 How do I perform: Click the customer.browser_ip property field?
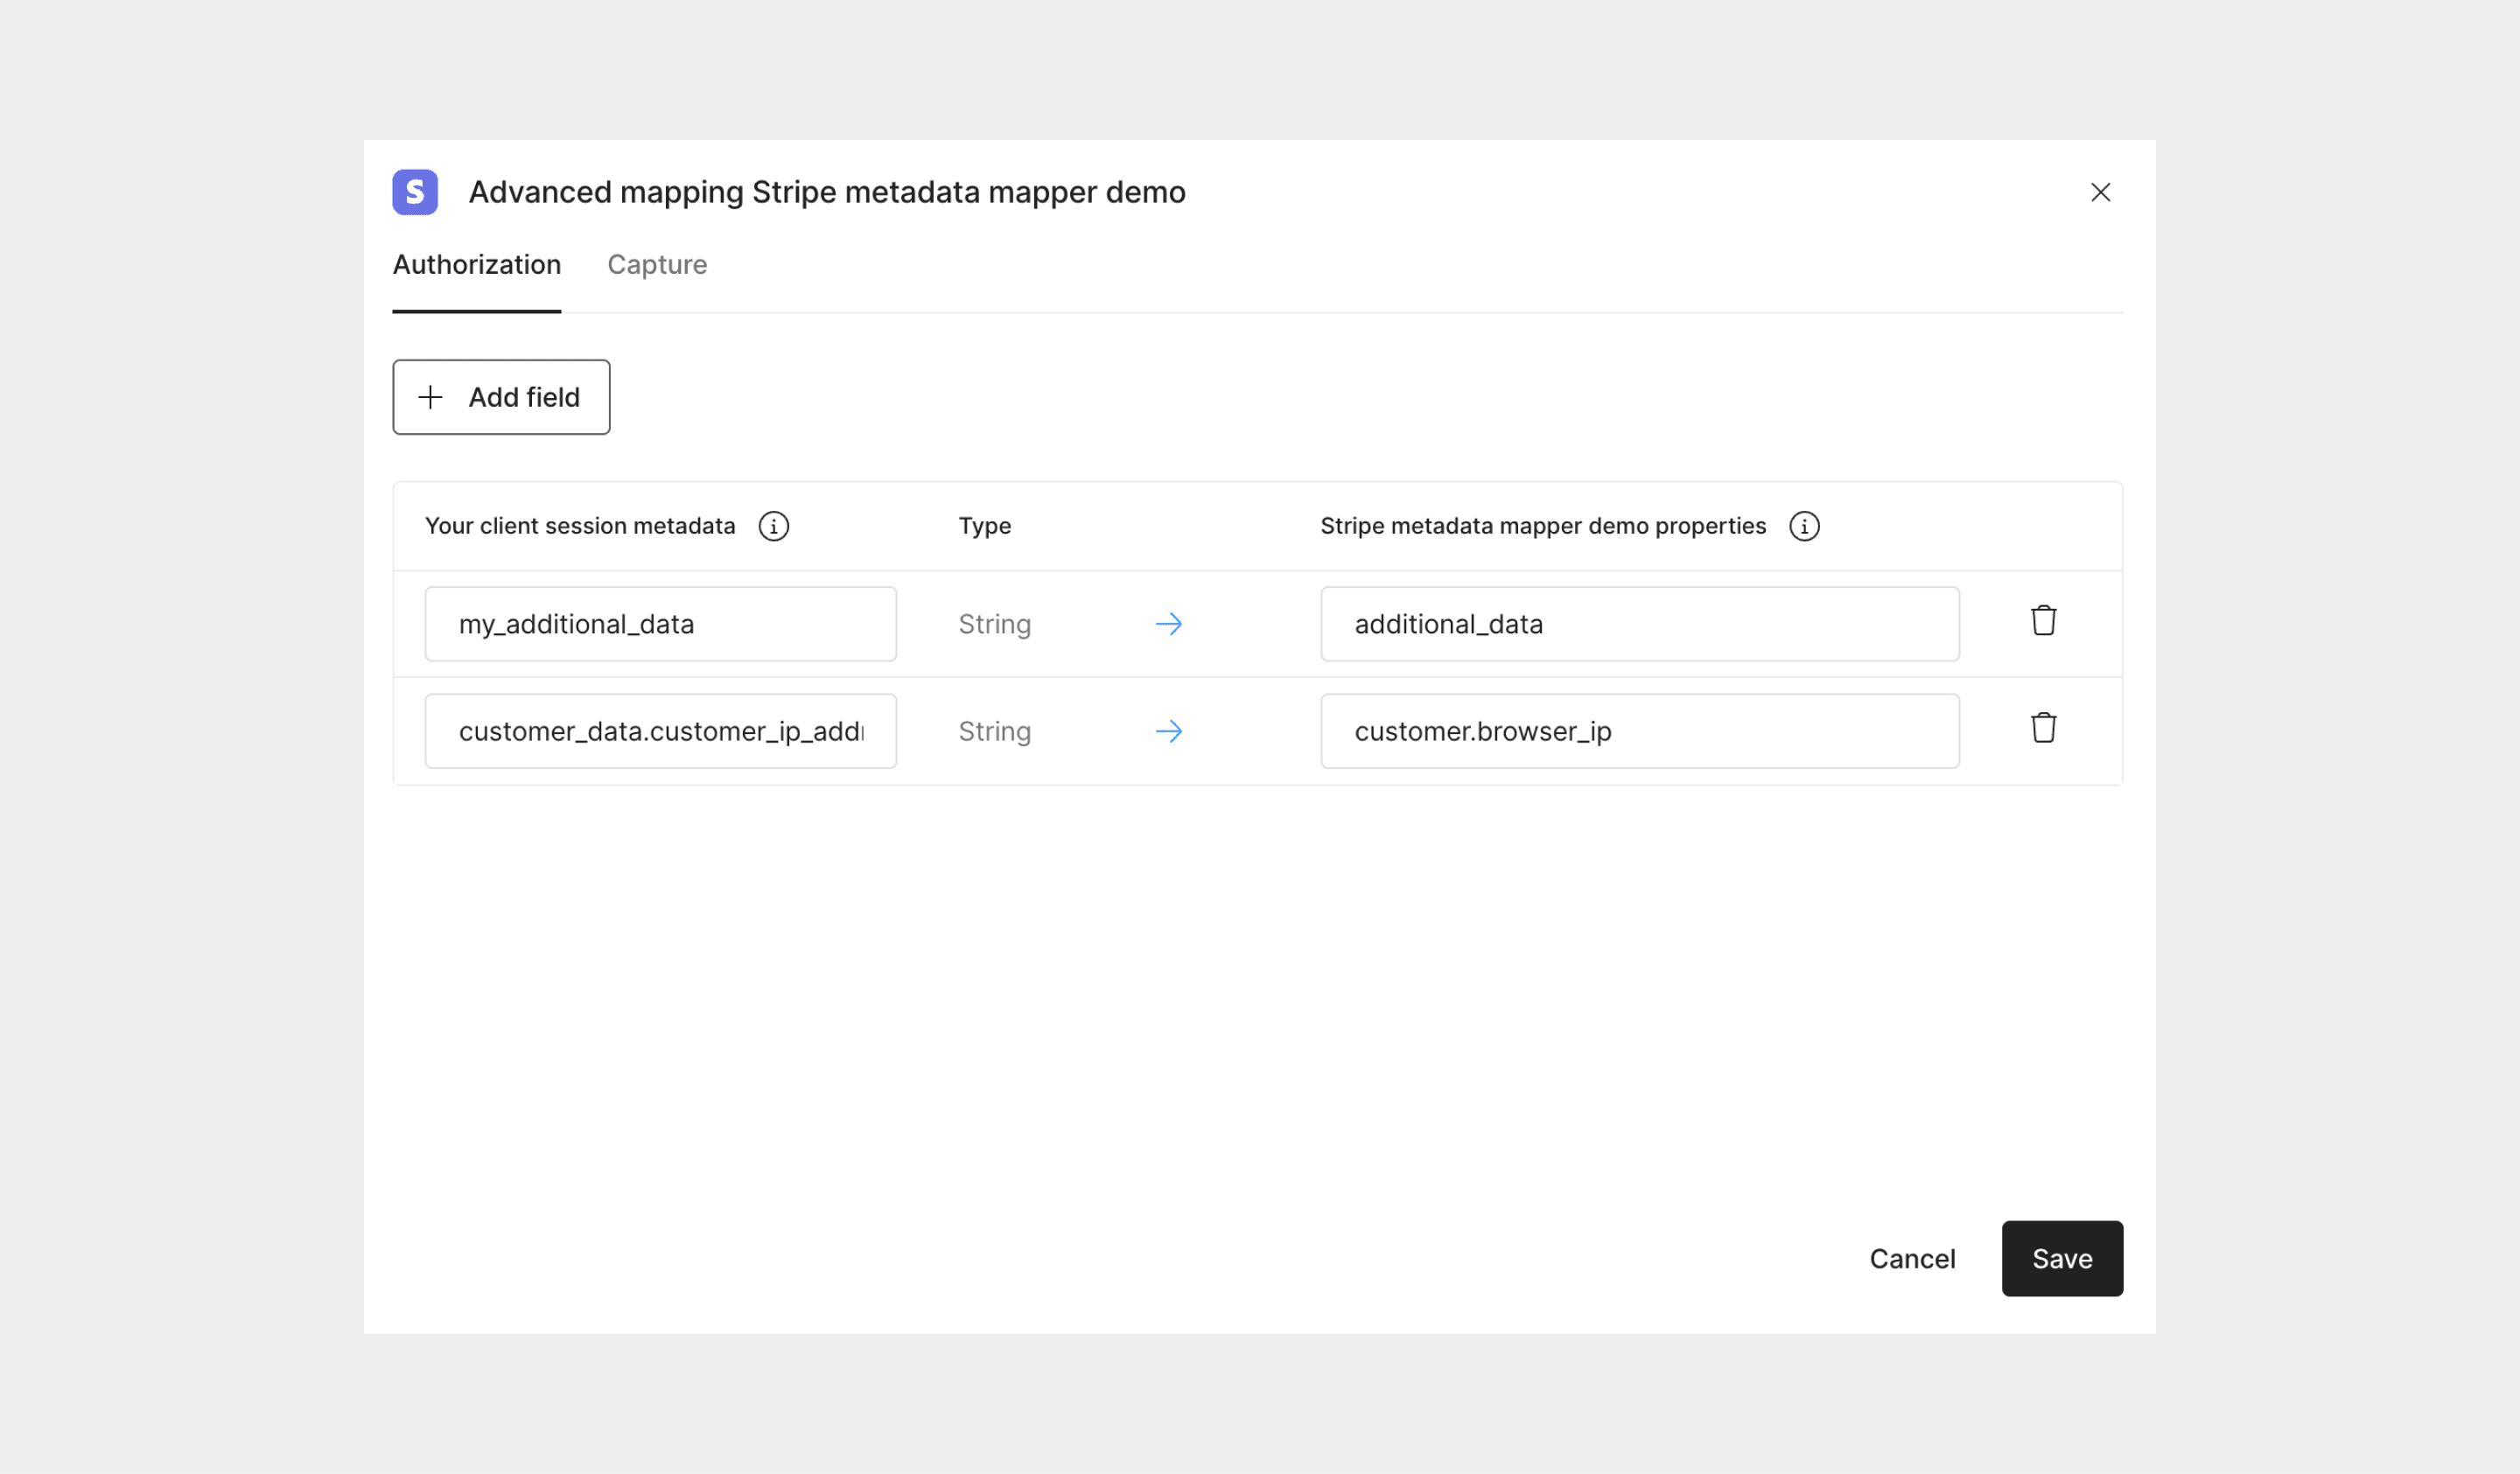click(x=1640, y=731)
